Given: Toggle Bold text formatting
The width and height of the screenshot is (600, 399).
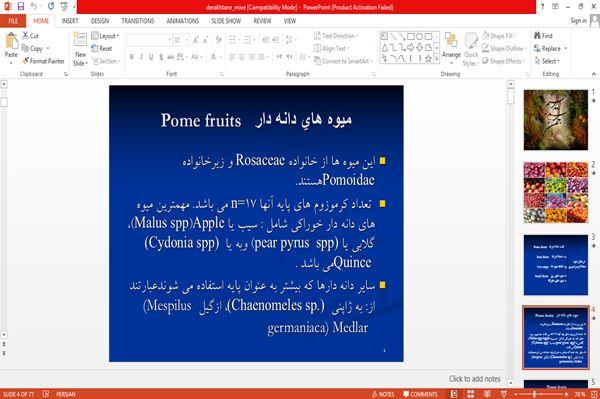Looking at the screenshot, I should coord(132,57).
